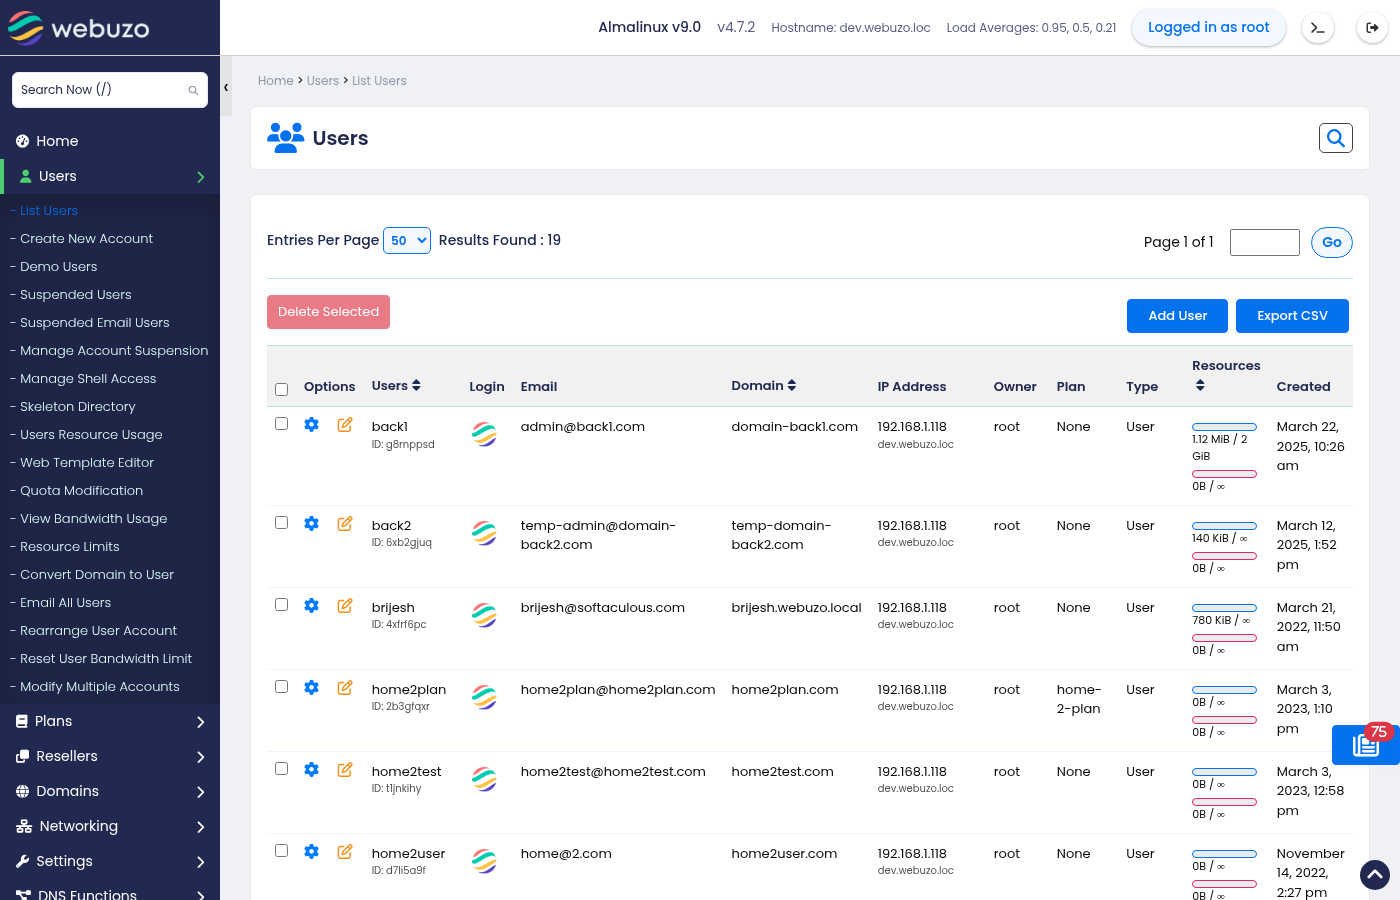Open settings gear for user home2test
The height and width of the screenshot is (900, 1400).
point(311,769)
